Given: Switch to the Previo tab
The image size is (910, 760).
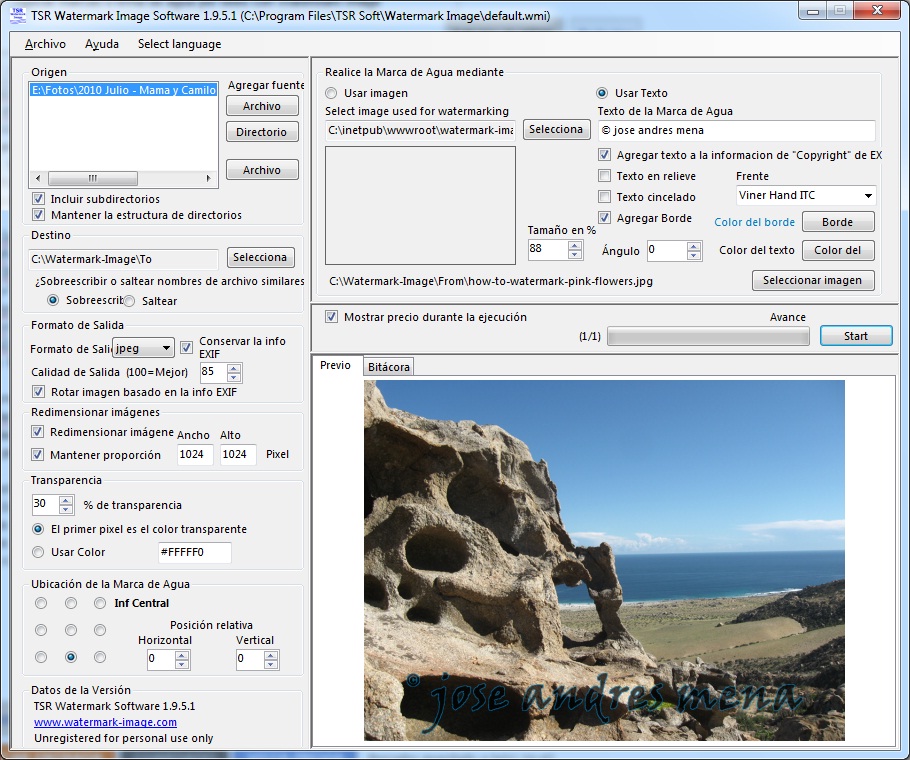Looking at the screenshot, I should (335, 365).
